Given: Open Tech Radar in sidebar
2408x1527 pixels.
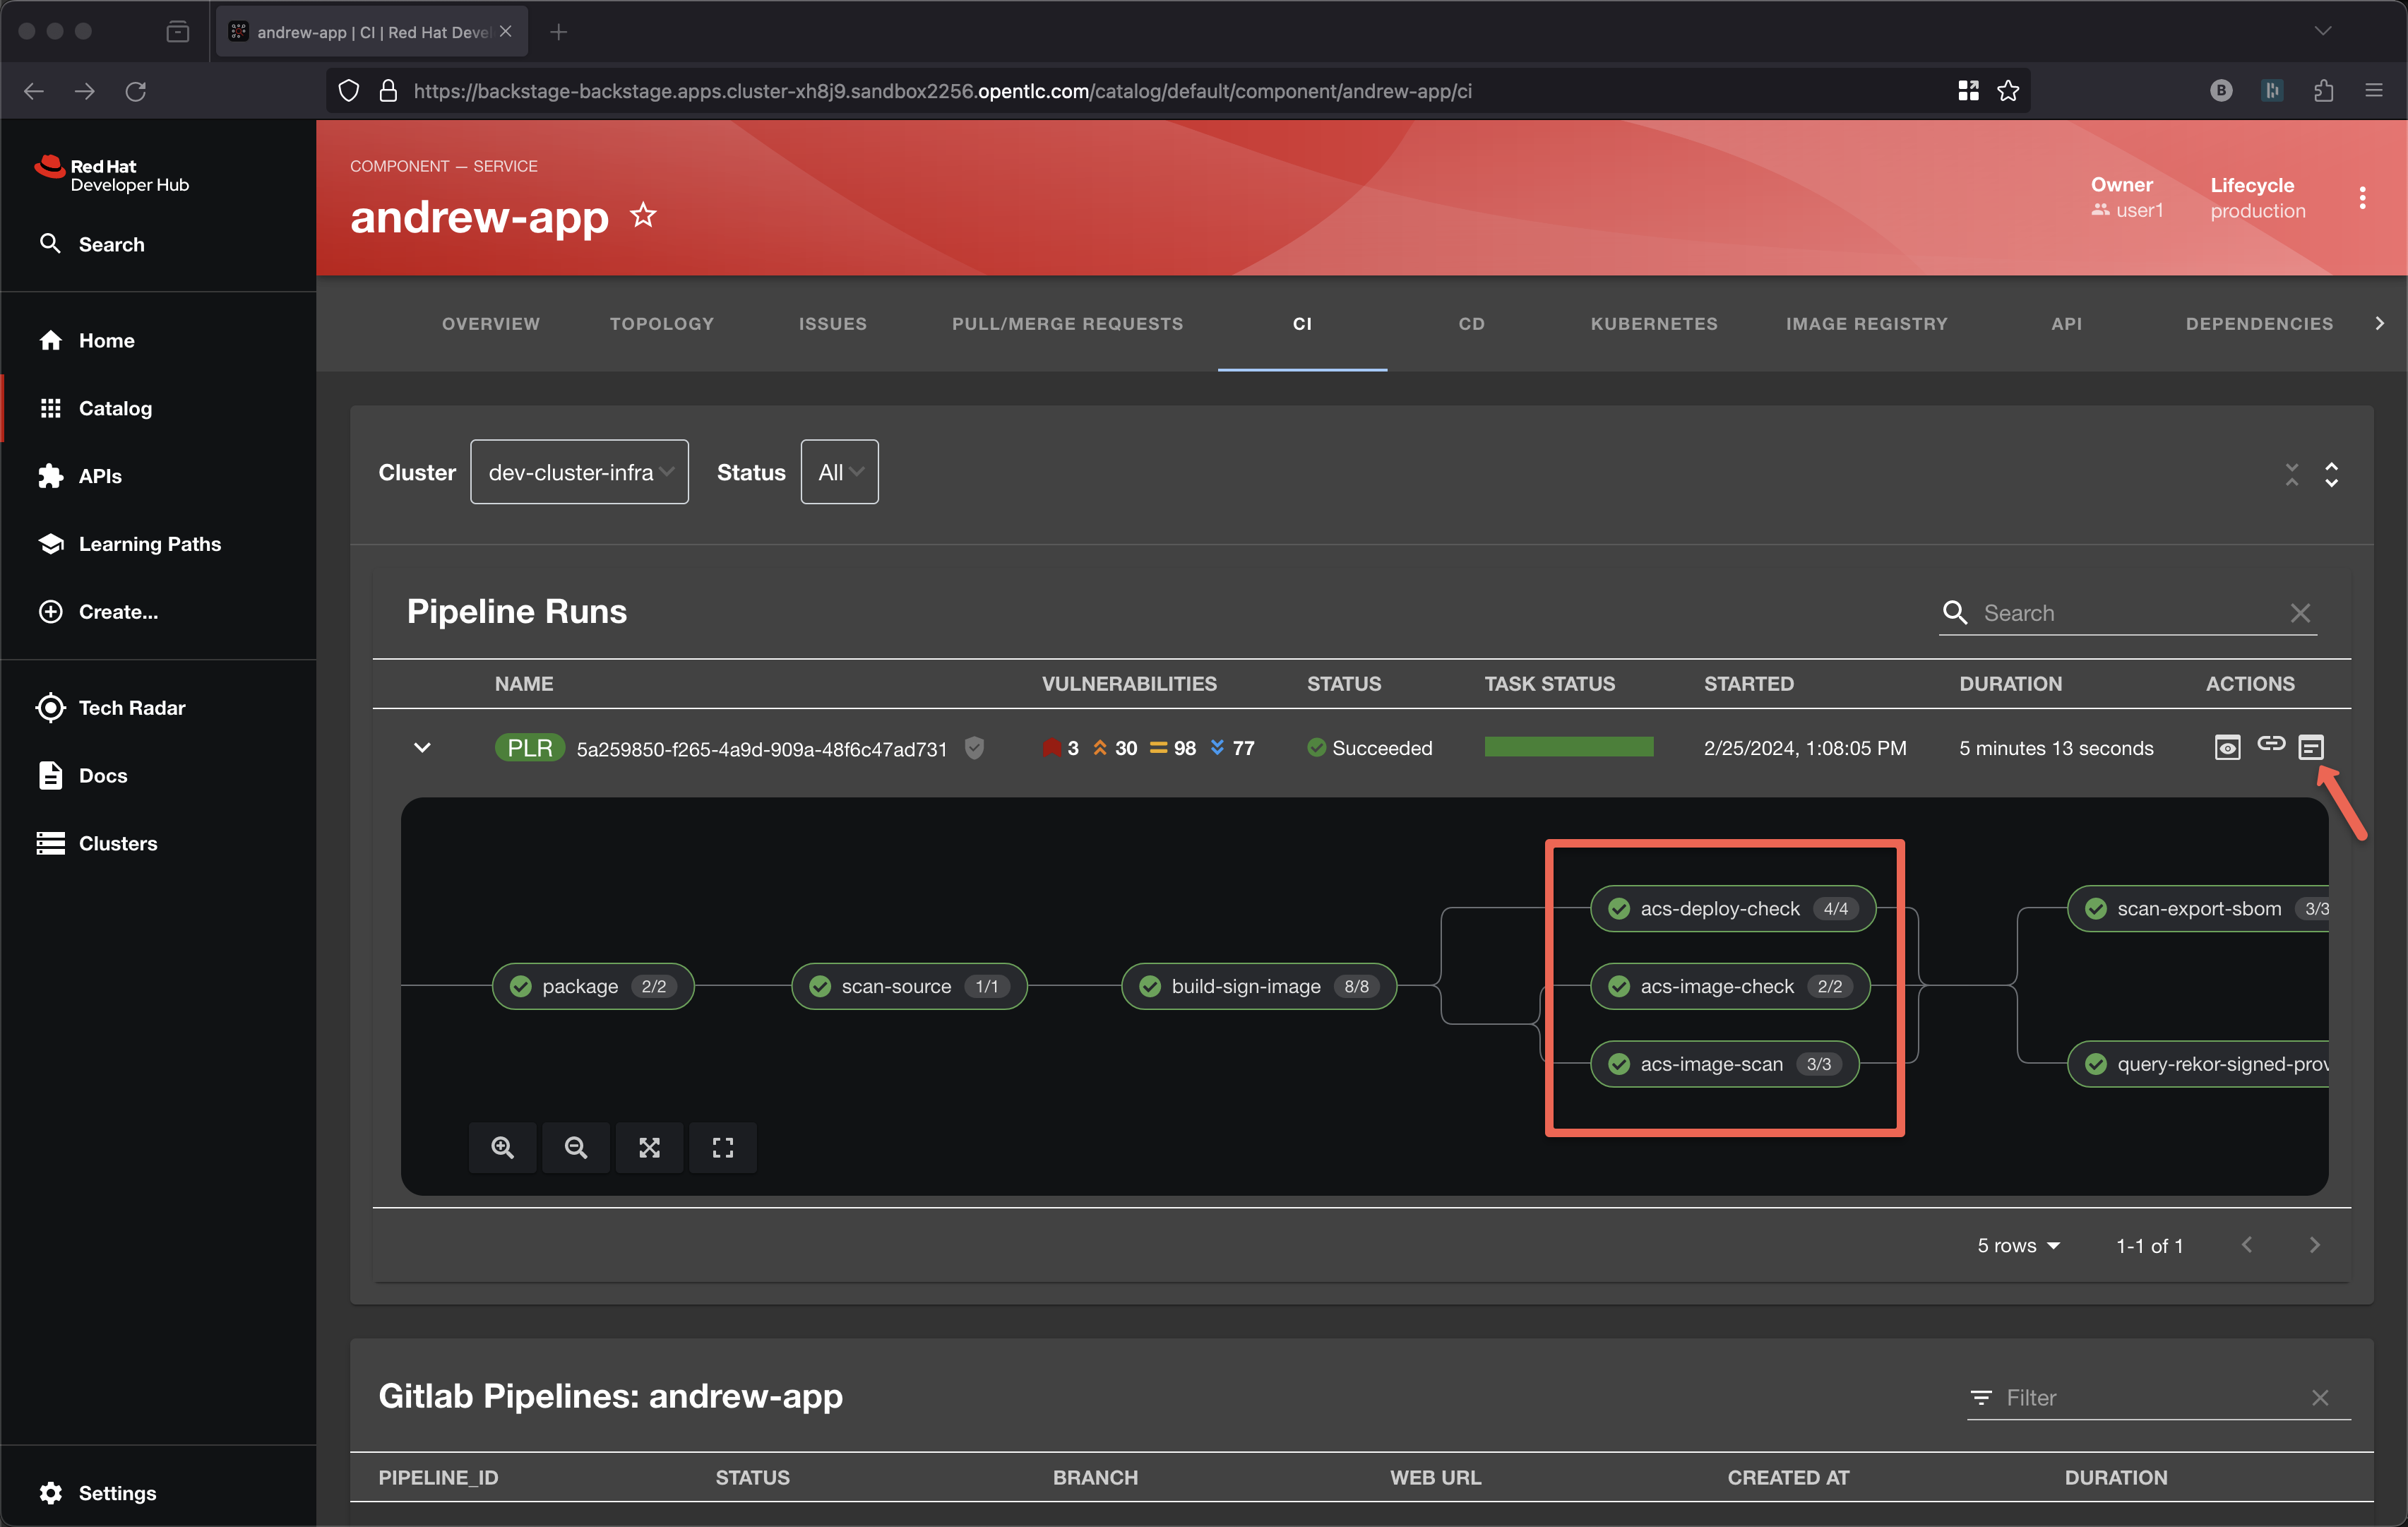Looking at the screenshot, I should tap(131, 707).
